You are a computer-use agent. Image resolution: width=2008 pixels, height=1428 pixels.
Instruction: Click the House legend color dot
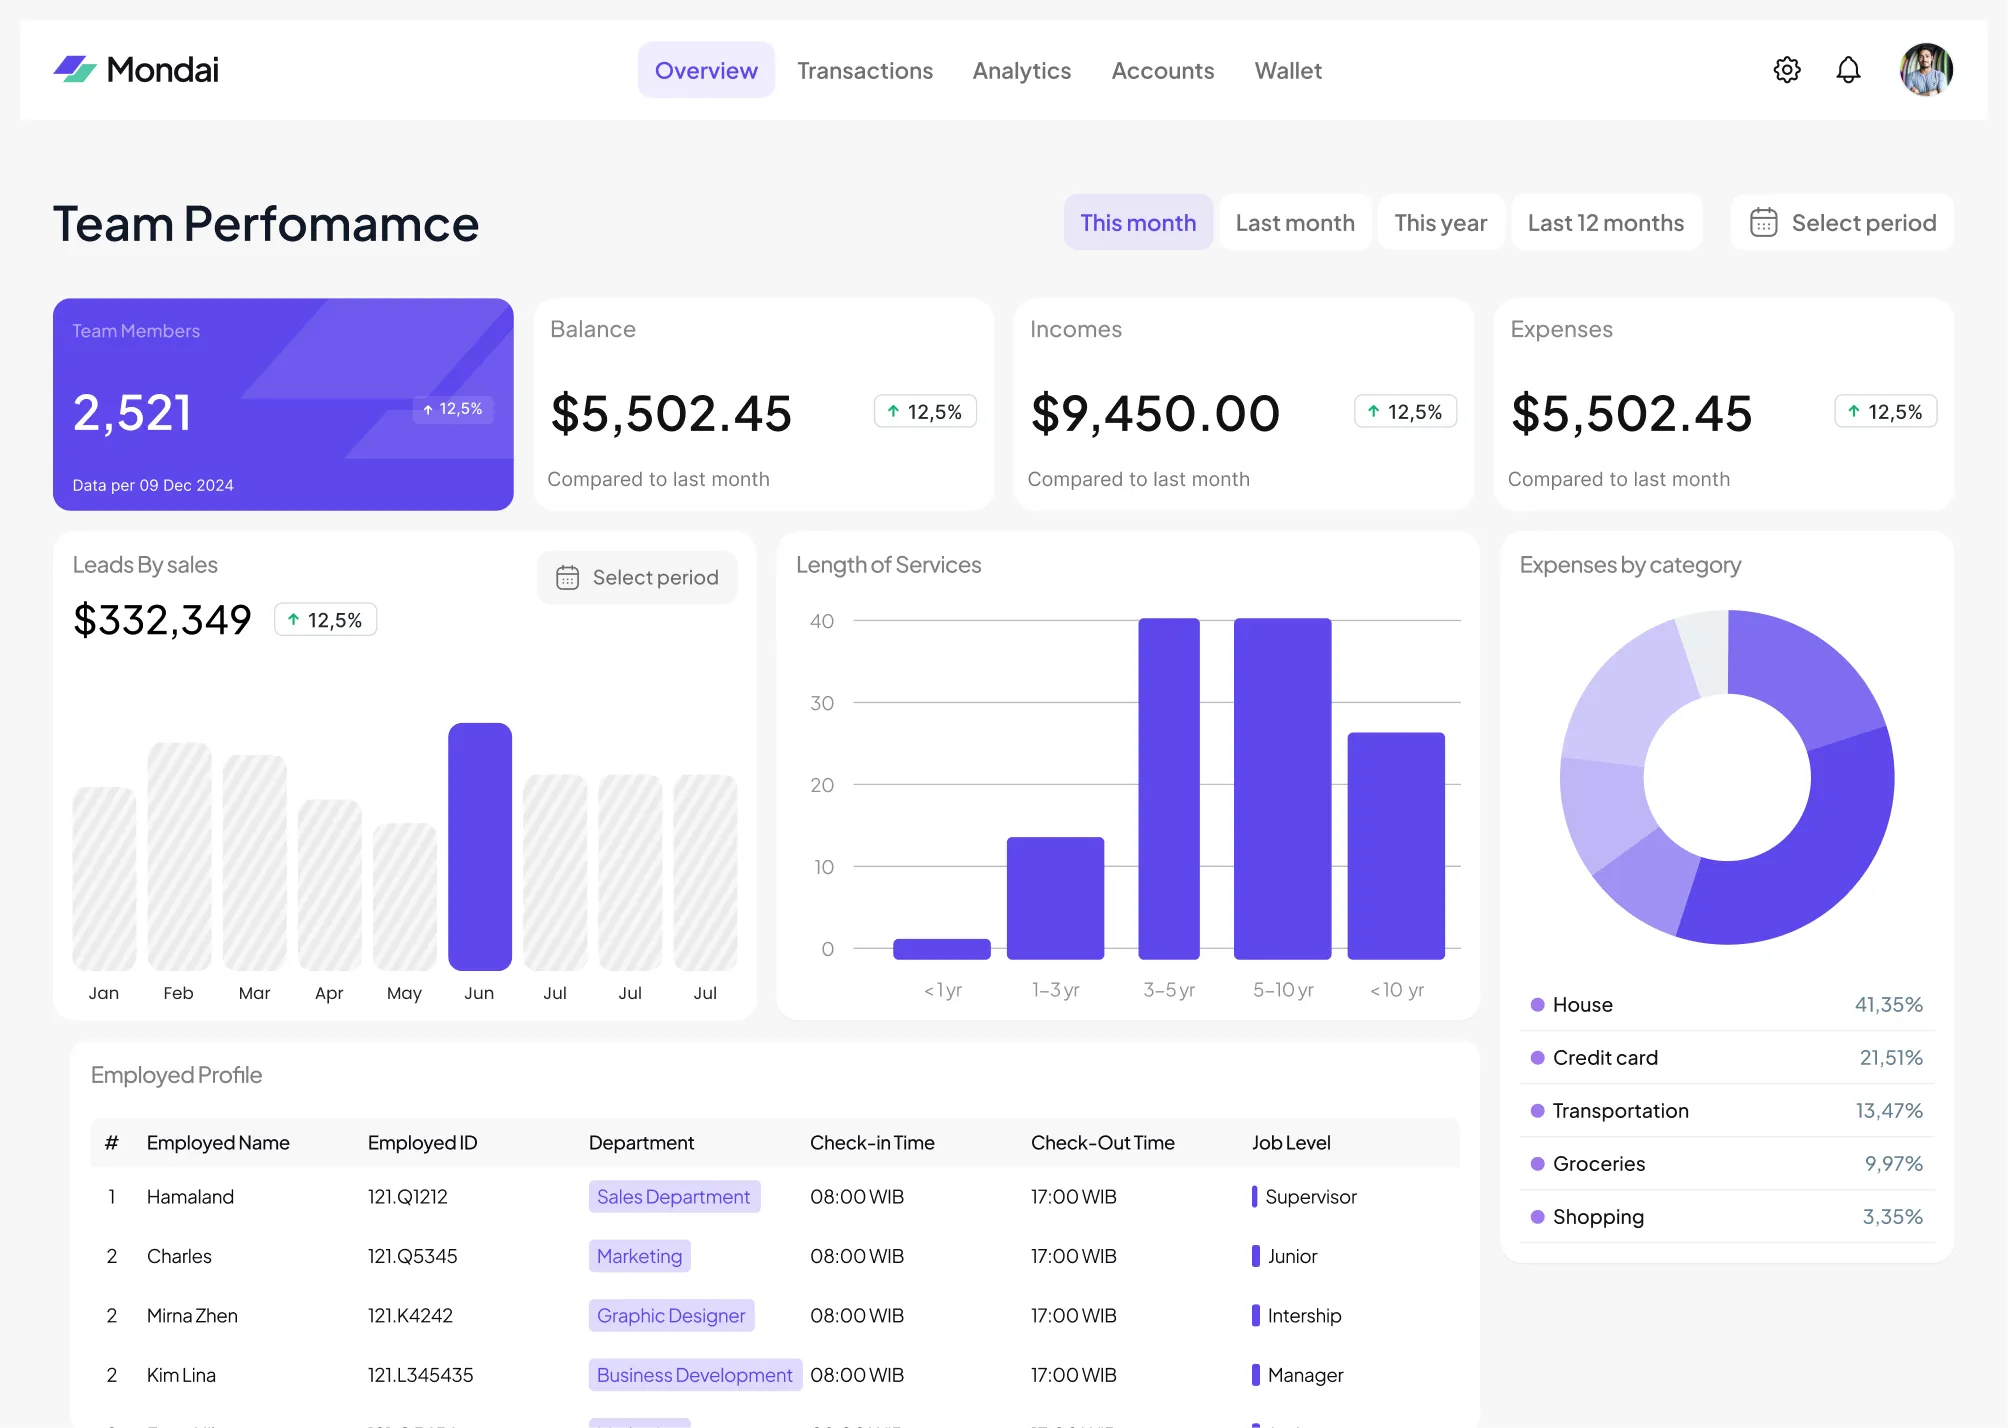[x=1537, y=1005]
